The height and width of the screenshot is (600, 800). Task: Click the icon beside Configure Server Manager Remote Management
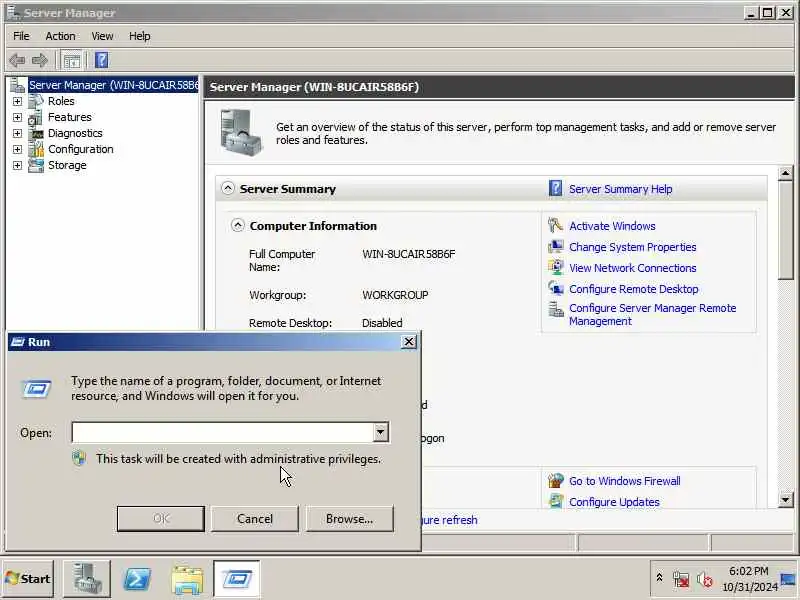point(555,309)
